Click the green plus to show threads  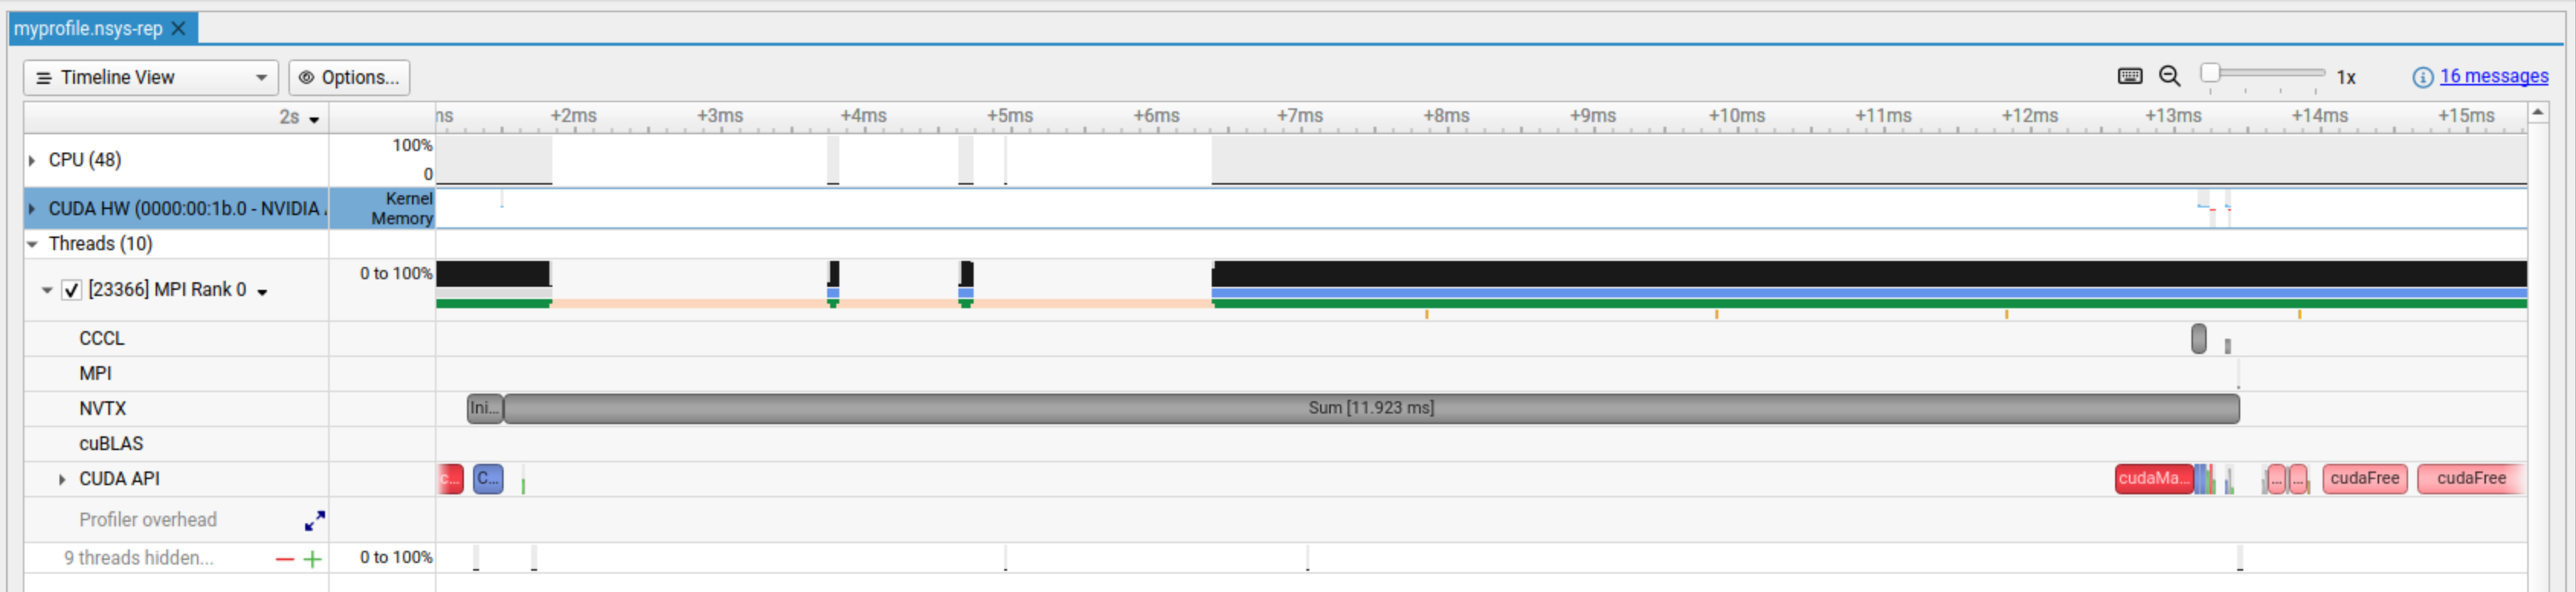(x=313, y=559)
